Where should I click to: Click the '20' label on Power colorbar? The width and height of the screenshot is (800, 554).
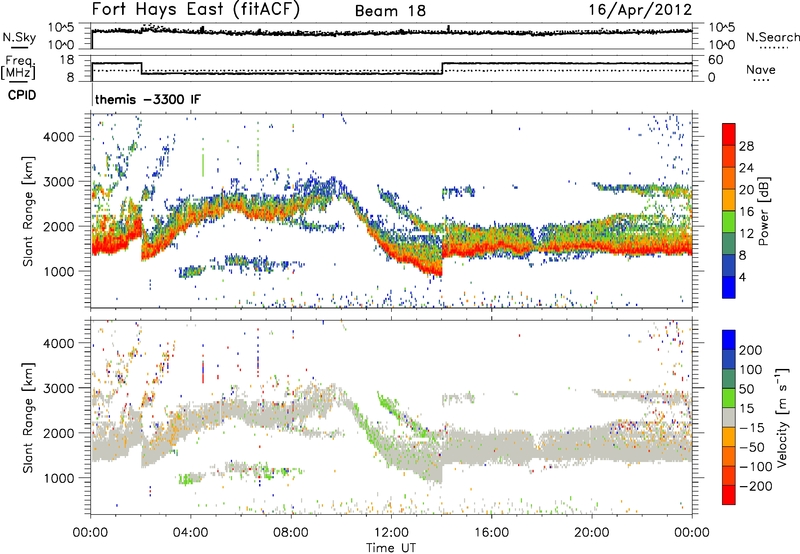(746, 190)
